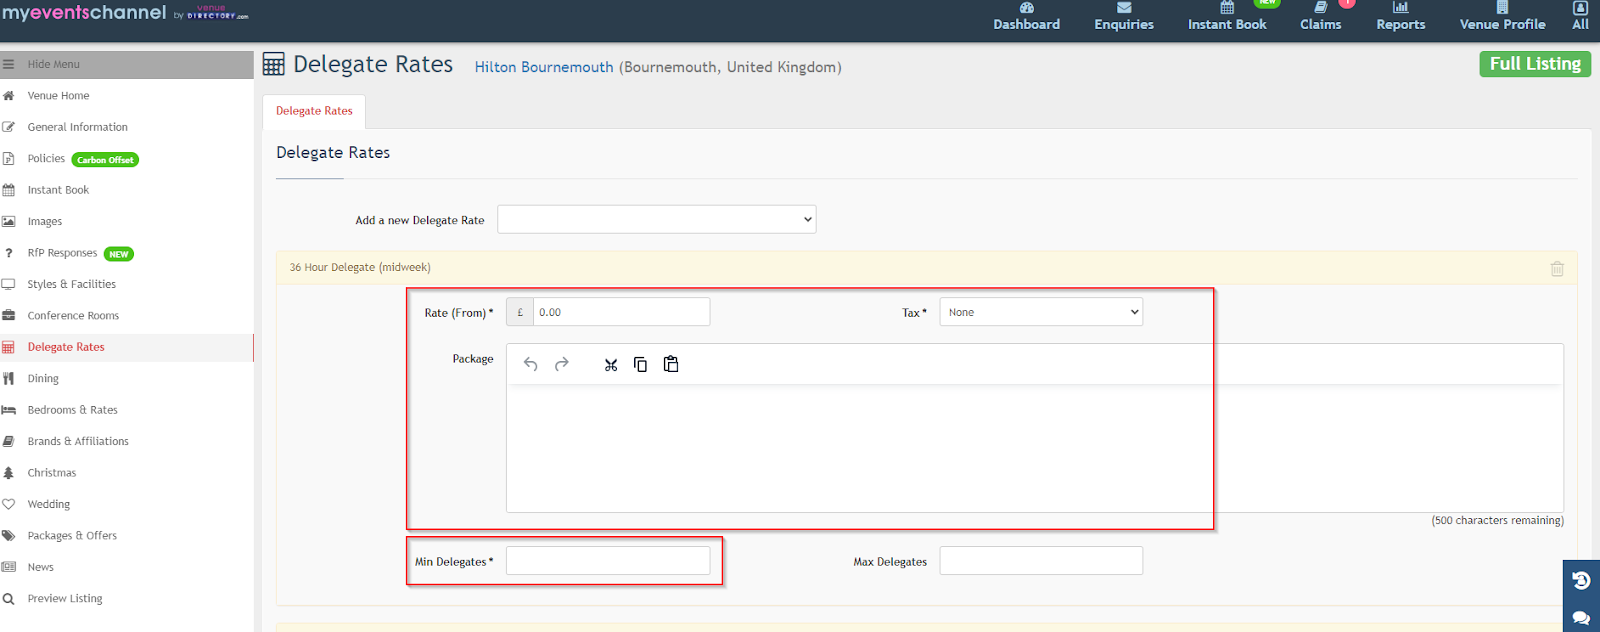1600x632 pixels.
Task: Click the Delegate Rates table icon in sidebar
Action: (8, 347)
